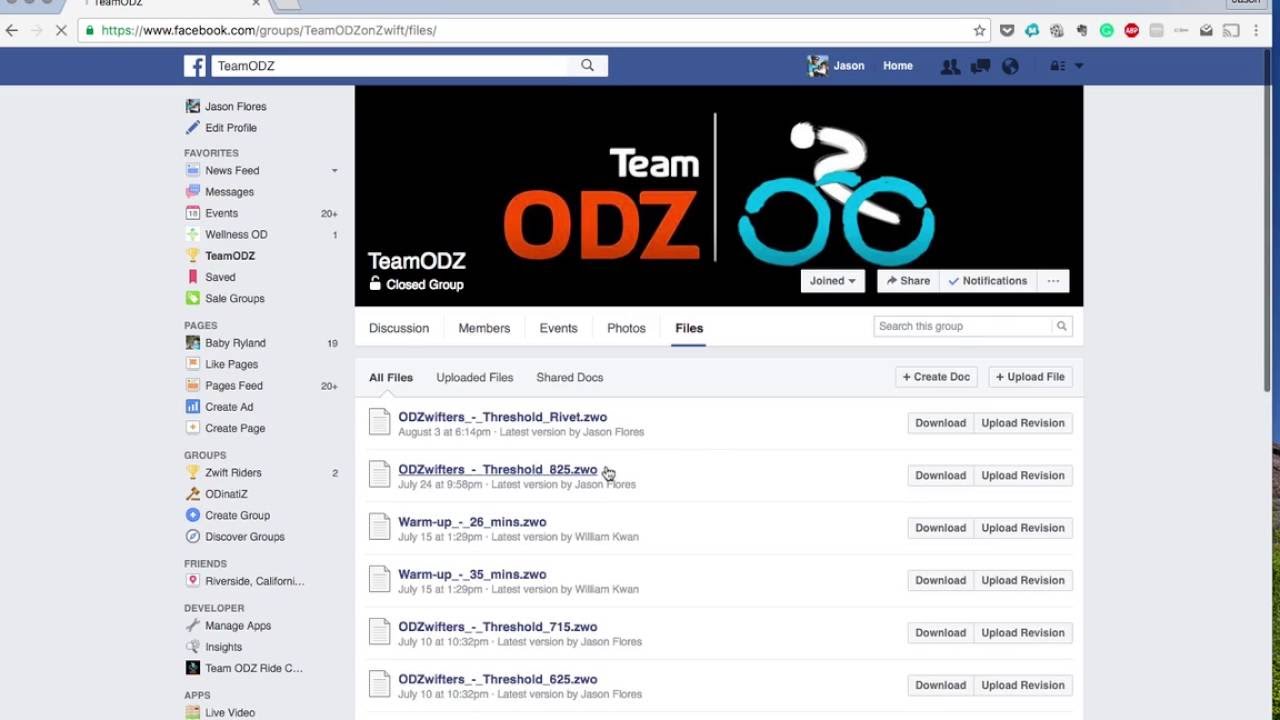Open Pages Feed in the sidebar
1280x720 pixels.
(224, 385)
